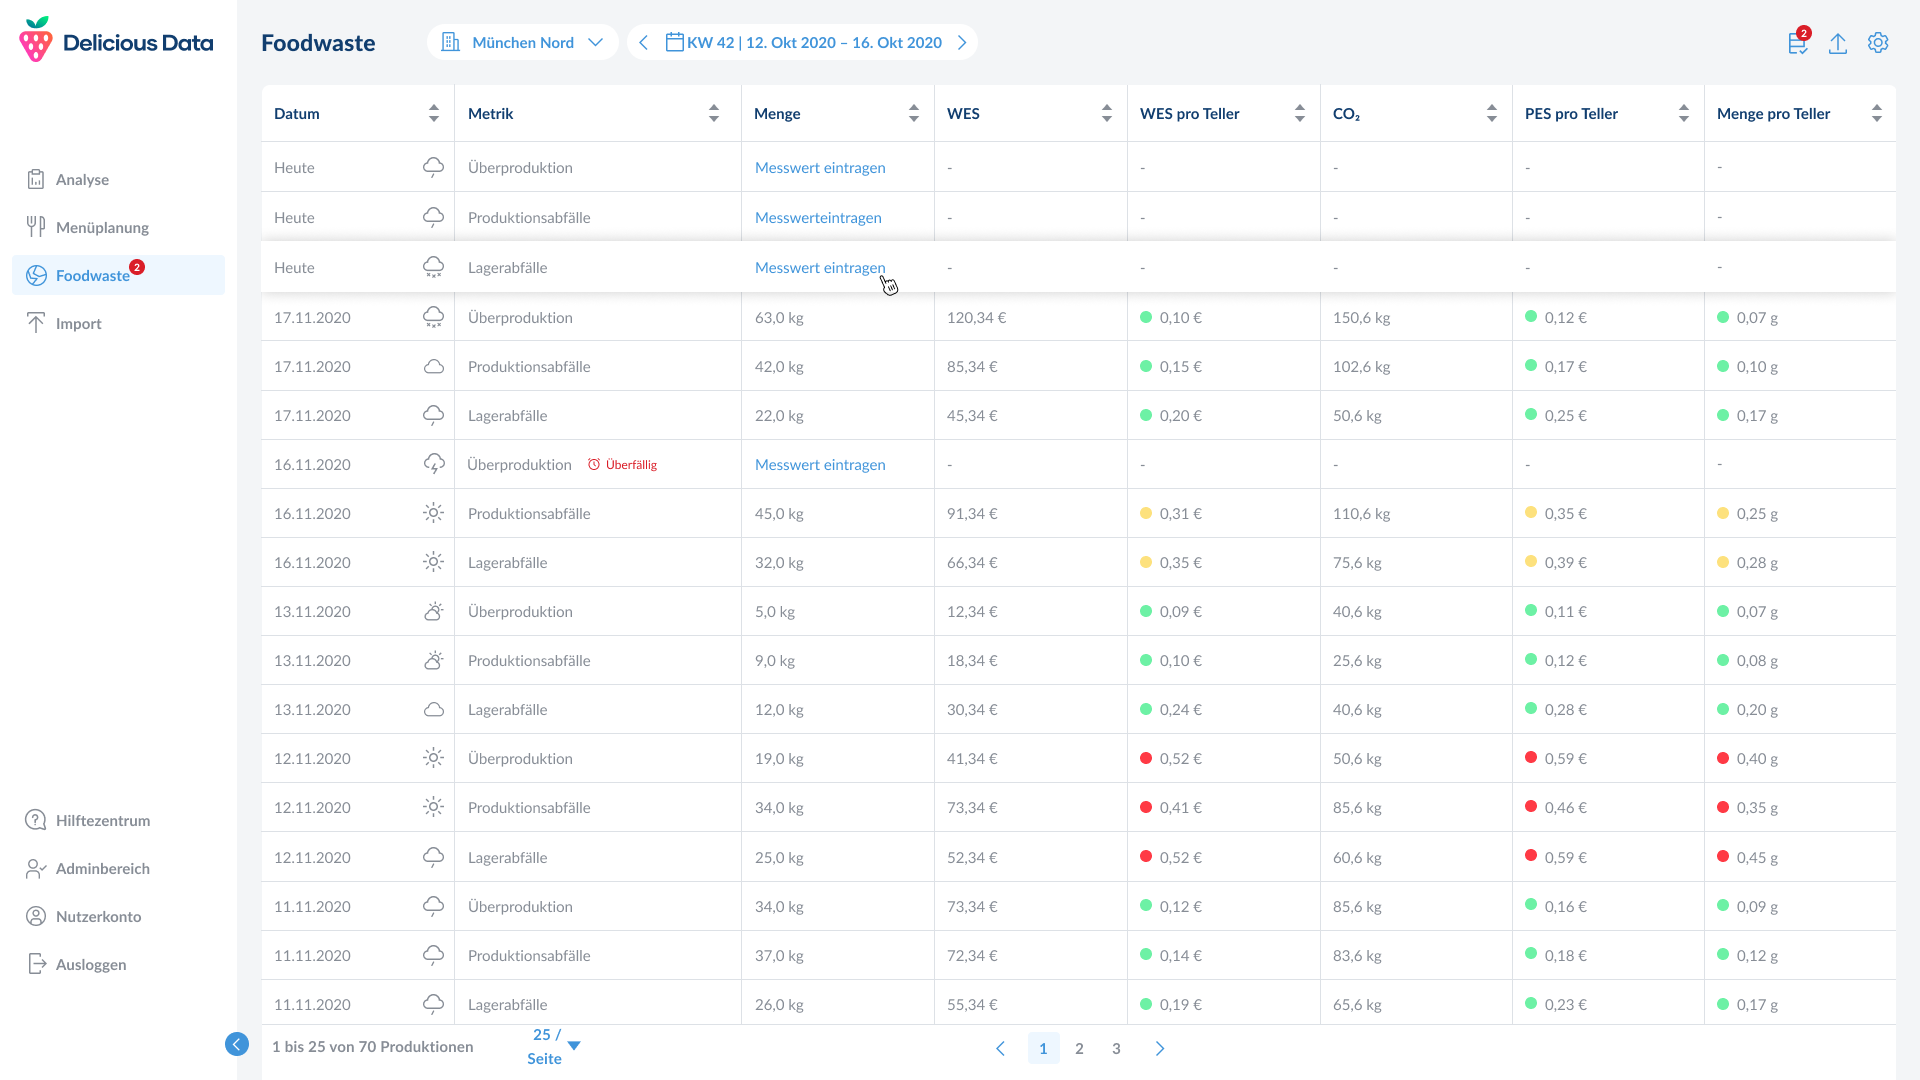Image resolution: width=1920 pixels, height=1080 pixels.
Task: Sort by CO₂ column arrows
Action: click(1491, 113)
